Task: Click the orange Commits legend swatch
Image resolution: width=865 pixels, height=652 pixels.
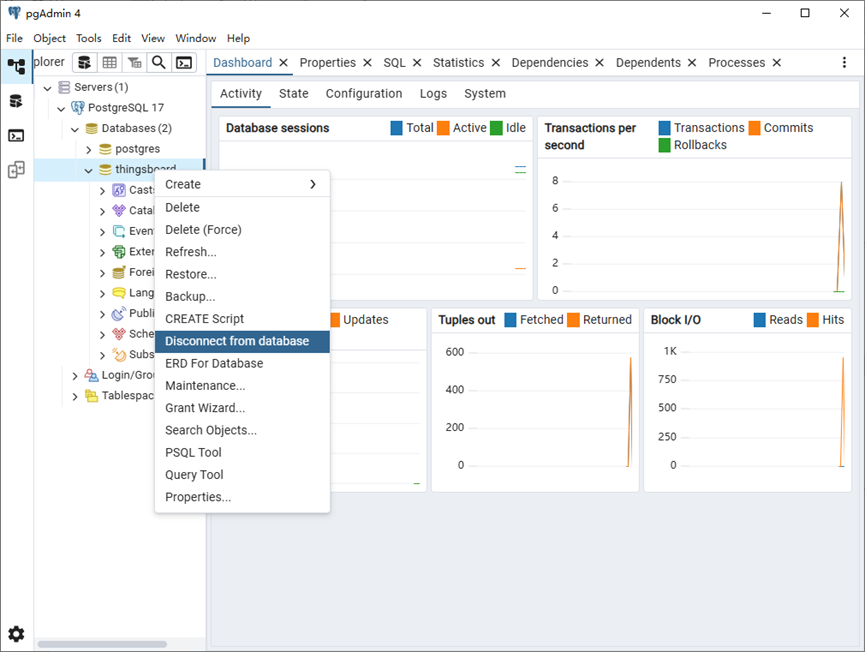Action: click(x=754, y=128)
